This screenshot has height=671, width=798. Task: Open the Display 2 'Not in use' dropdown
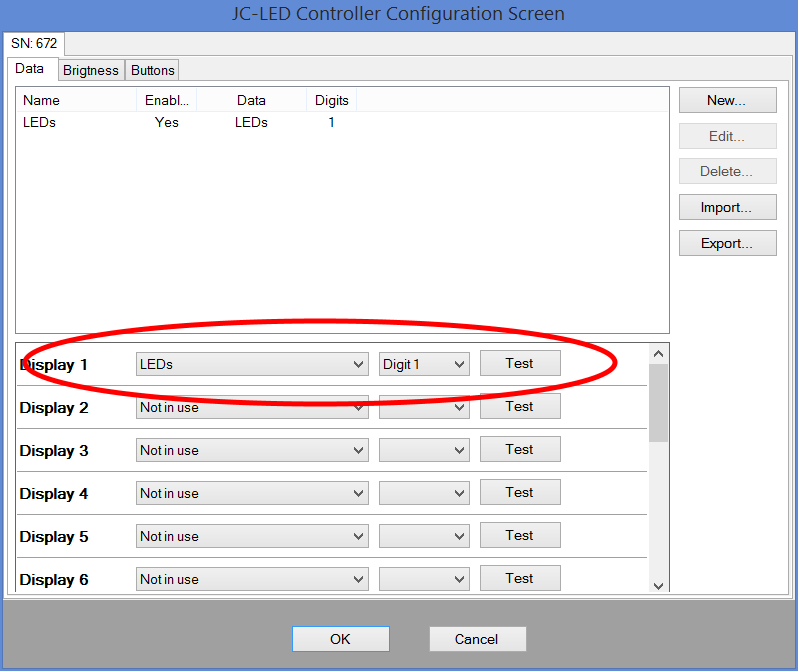point(251,408)
